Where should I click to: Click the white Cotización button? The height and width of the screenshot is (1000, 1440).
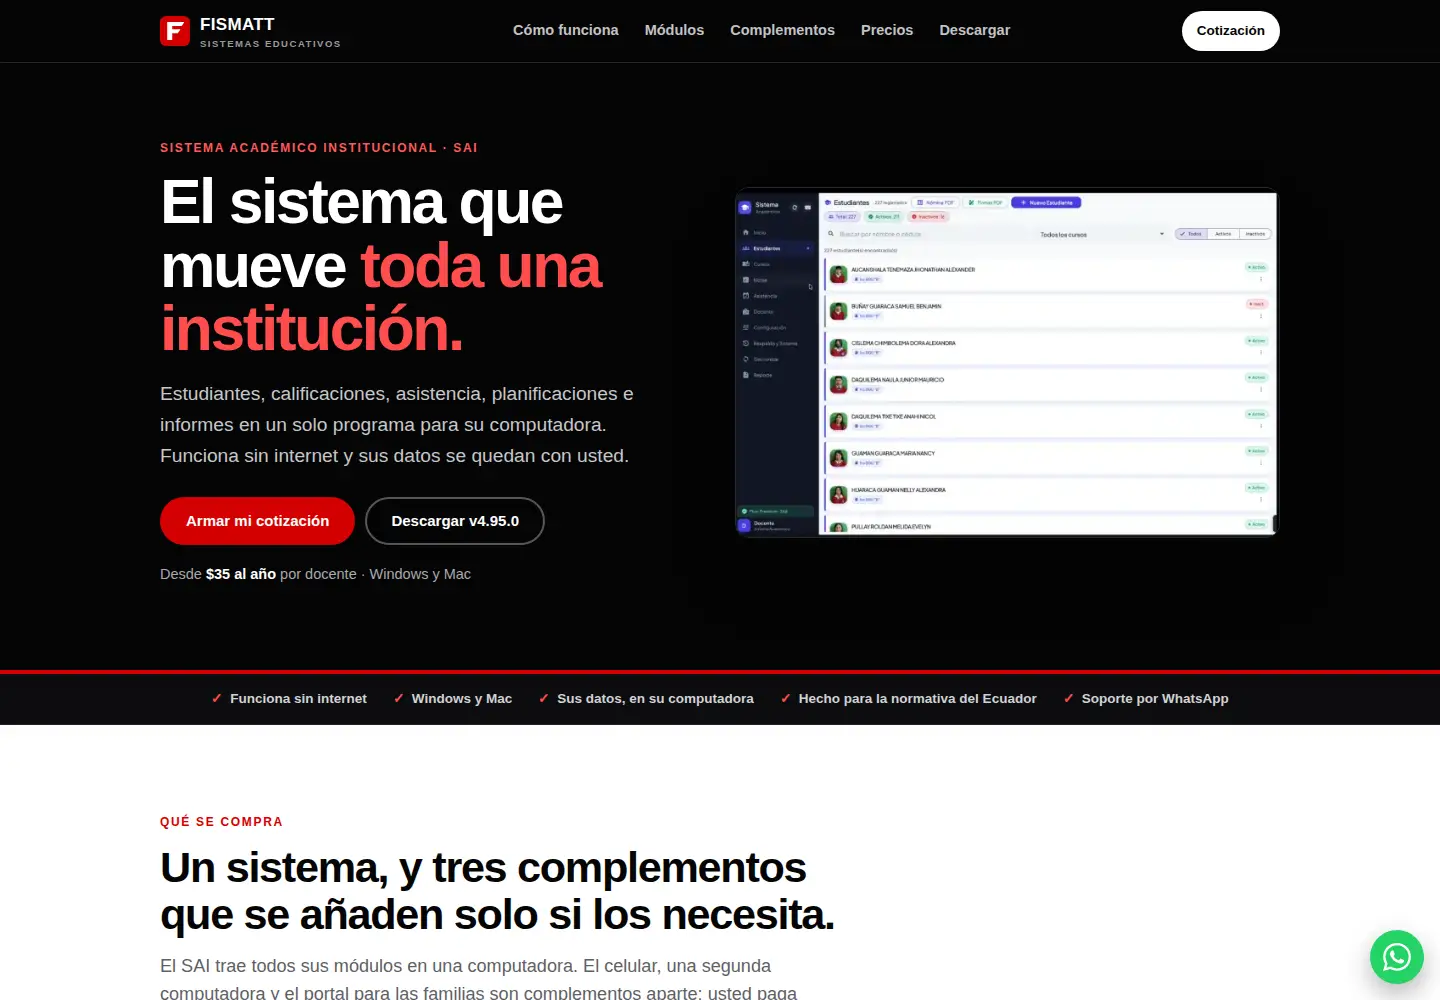tap(1231, 31)
